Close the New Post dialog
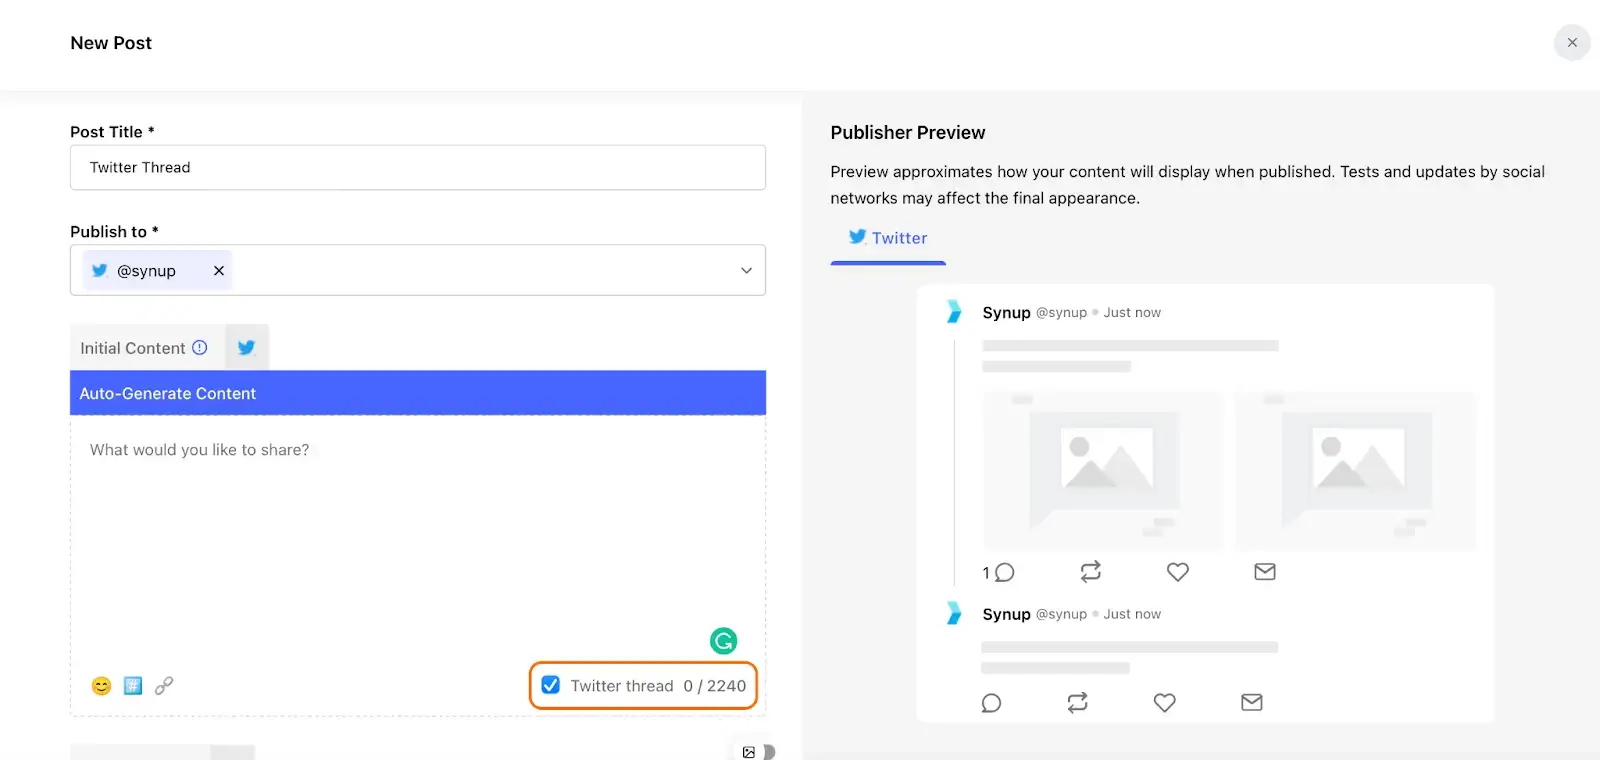The width and height of the screenshot is (1600, 760). click(x=1572, y=43)
